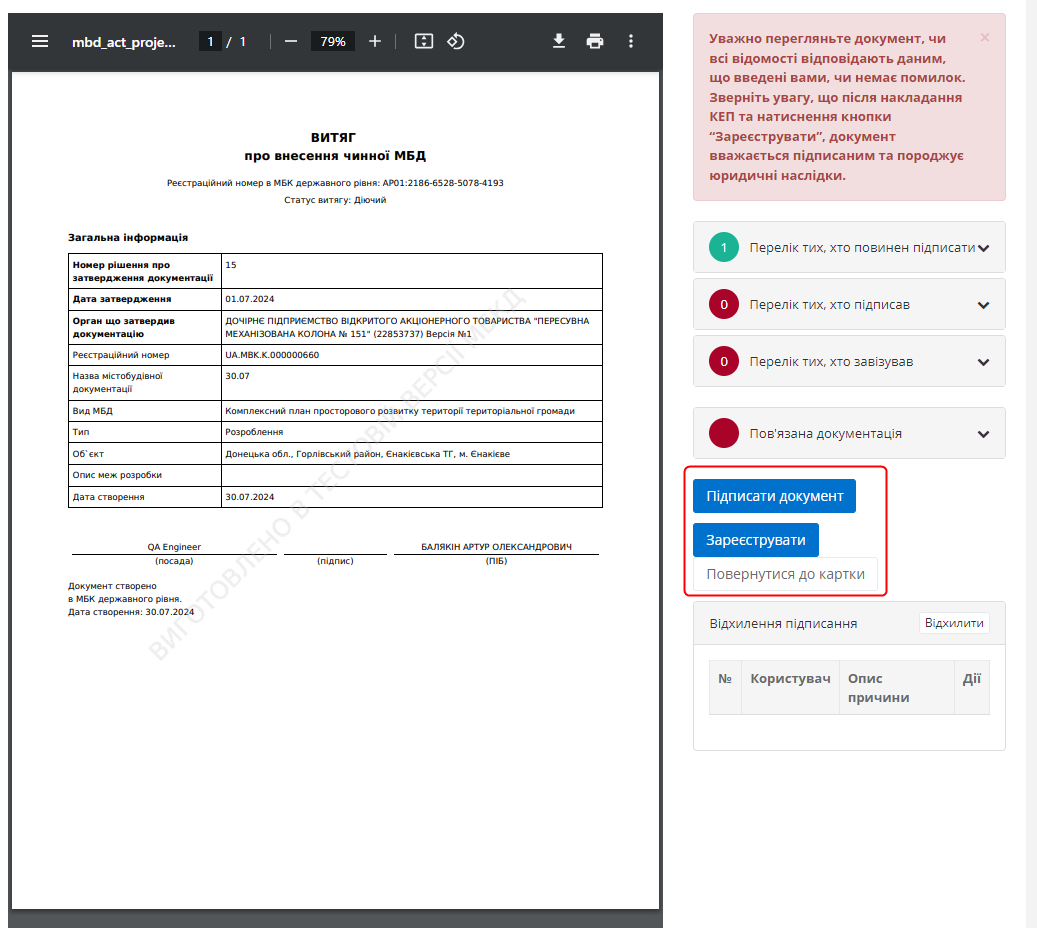Print the PDF document

click(x=595, y=41)
